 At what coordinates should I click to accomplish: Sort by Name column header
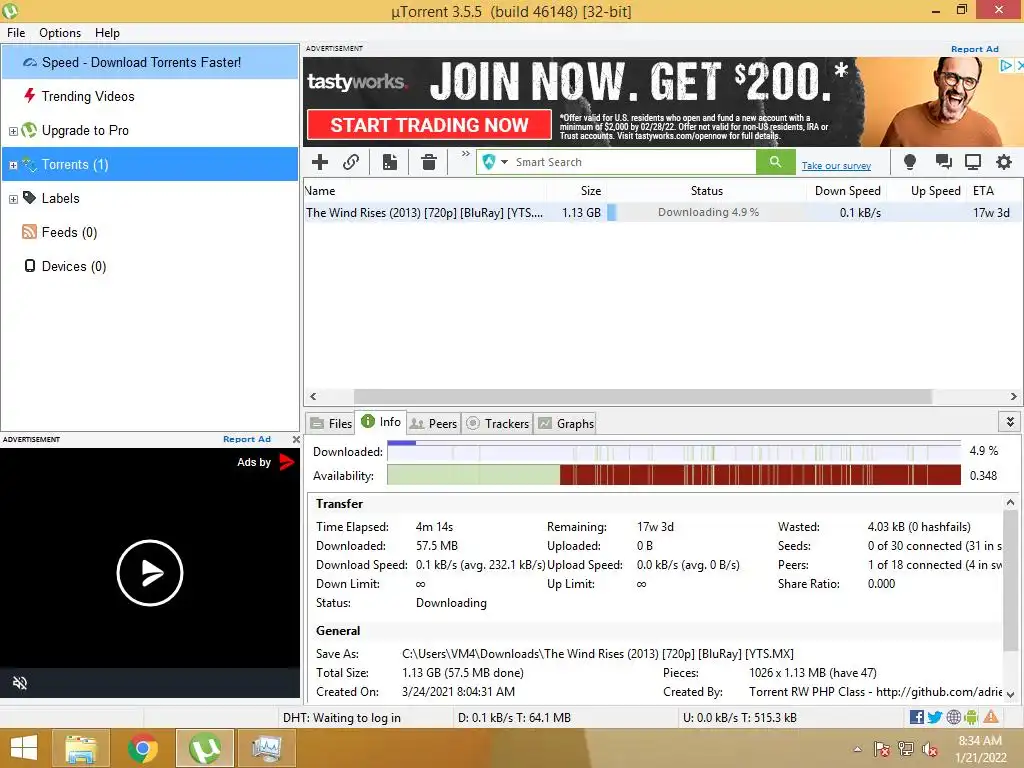(425, 191)
